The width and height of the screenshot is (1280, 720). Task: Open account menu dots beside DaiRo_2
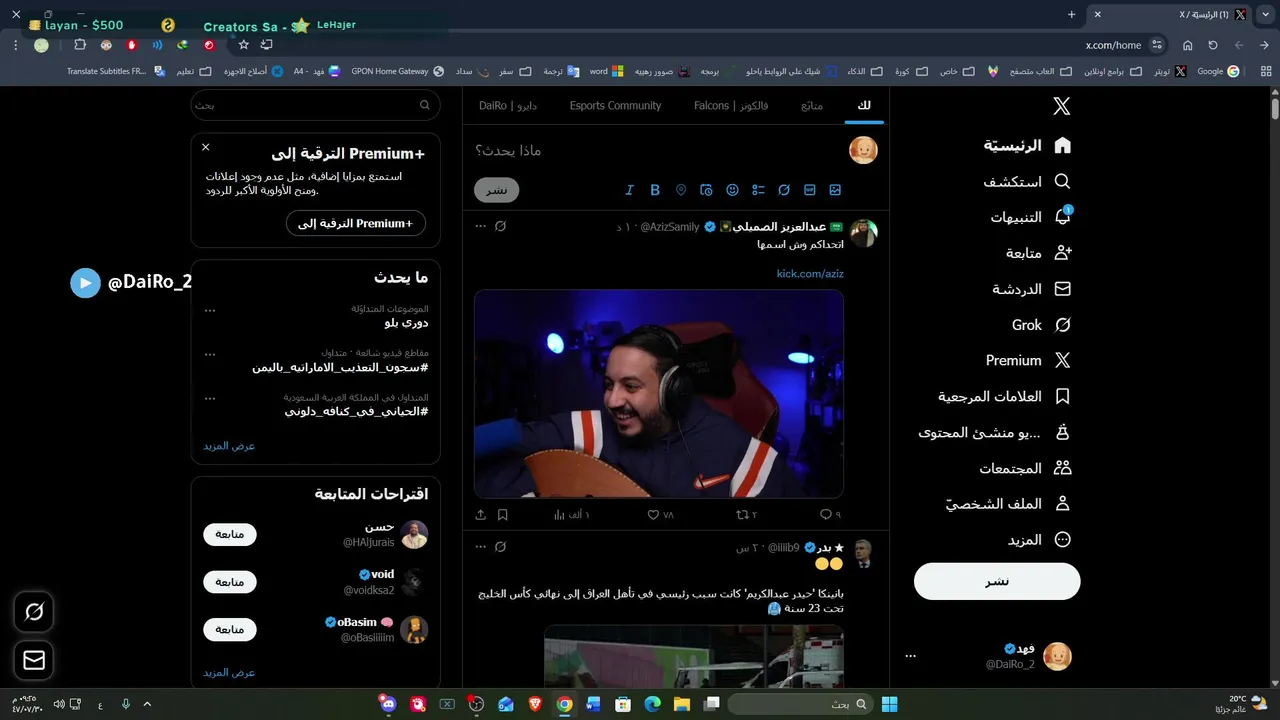(x=910, y=656)
